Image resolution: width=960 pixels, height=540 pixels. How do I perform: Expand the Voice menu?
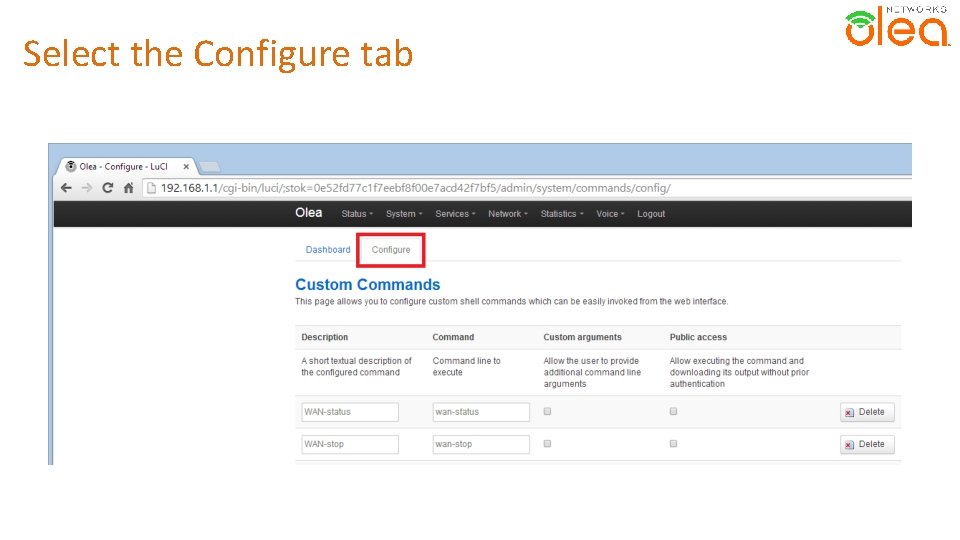[x=610, y=214]
